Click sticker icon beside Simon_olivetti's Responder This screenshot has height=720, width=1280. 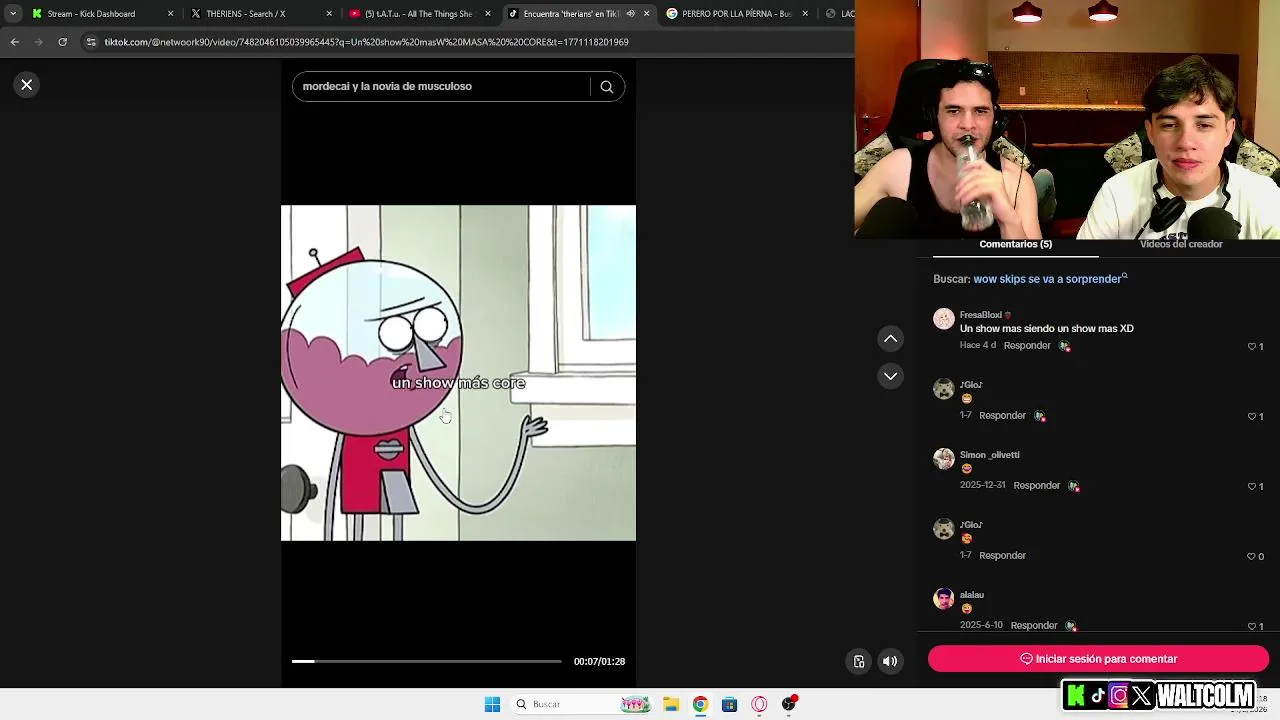click(1074, 486)
